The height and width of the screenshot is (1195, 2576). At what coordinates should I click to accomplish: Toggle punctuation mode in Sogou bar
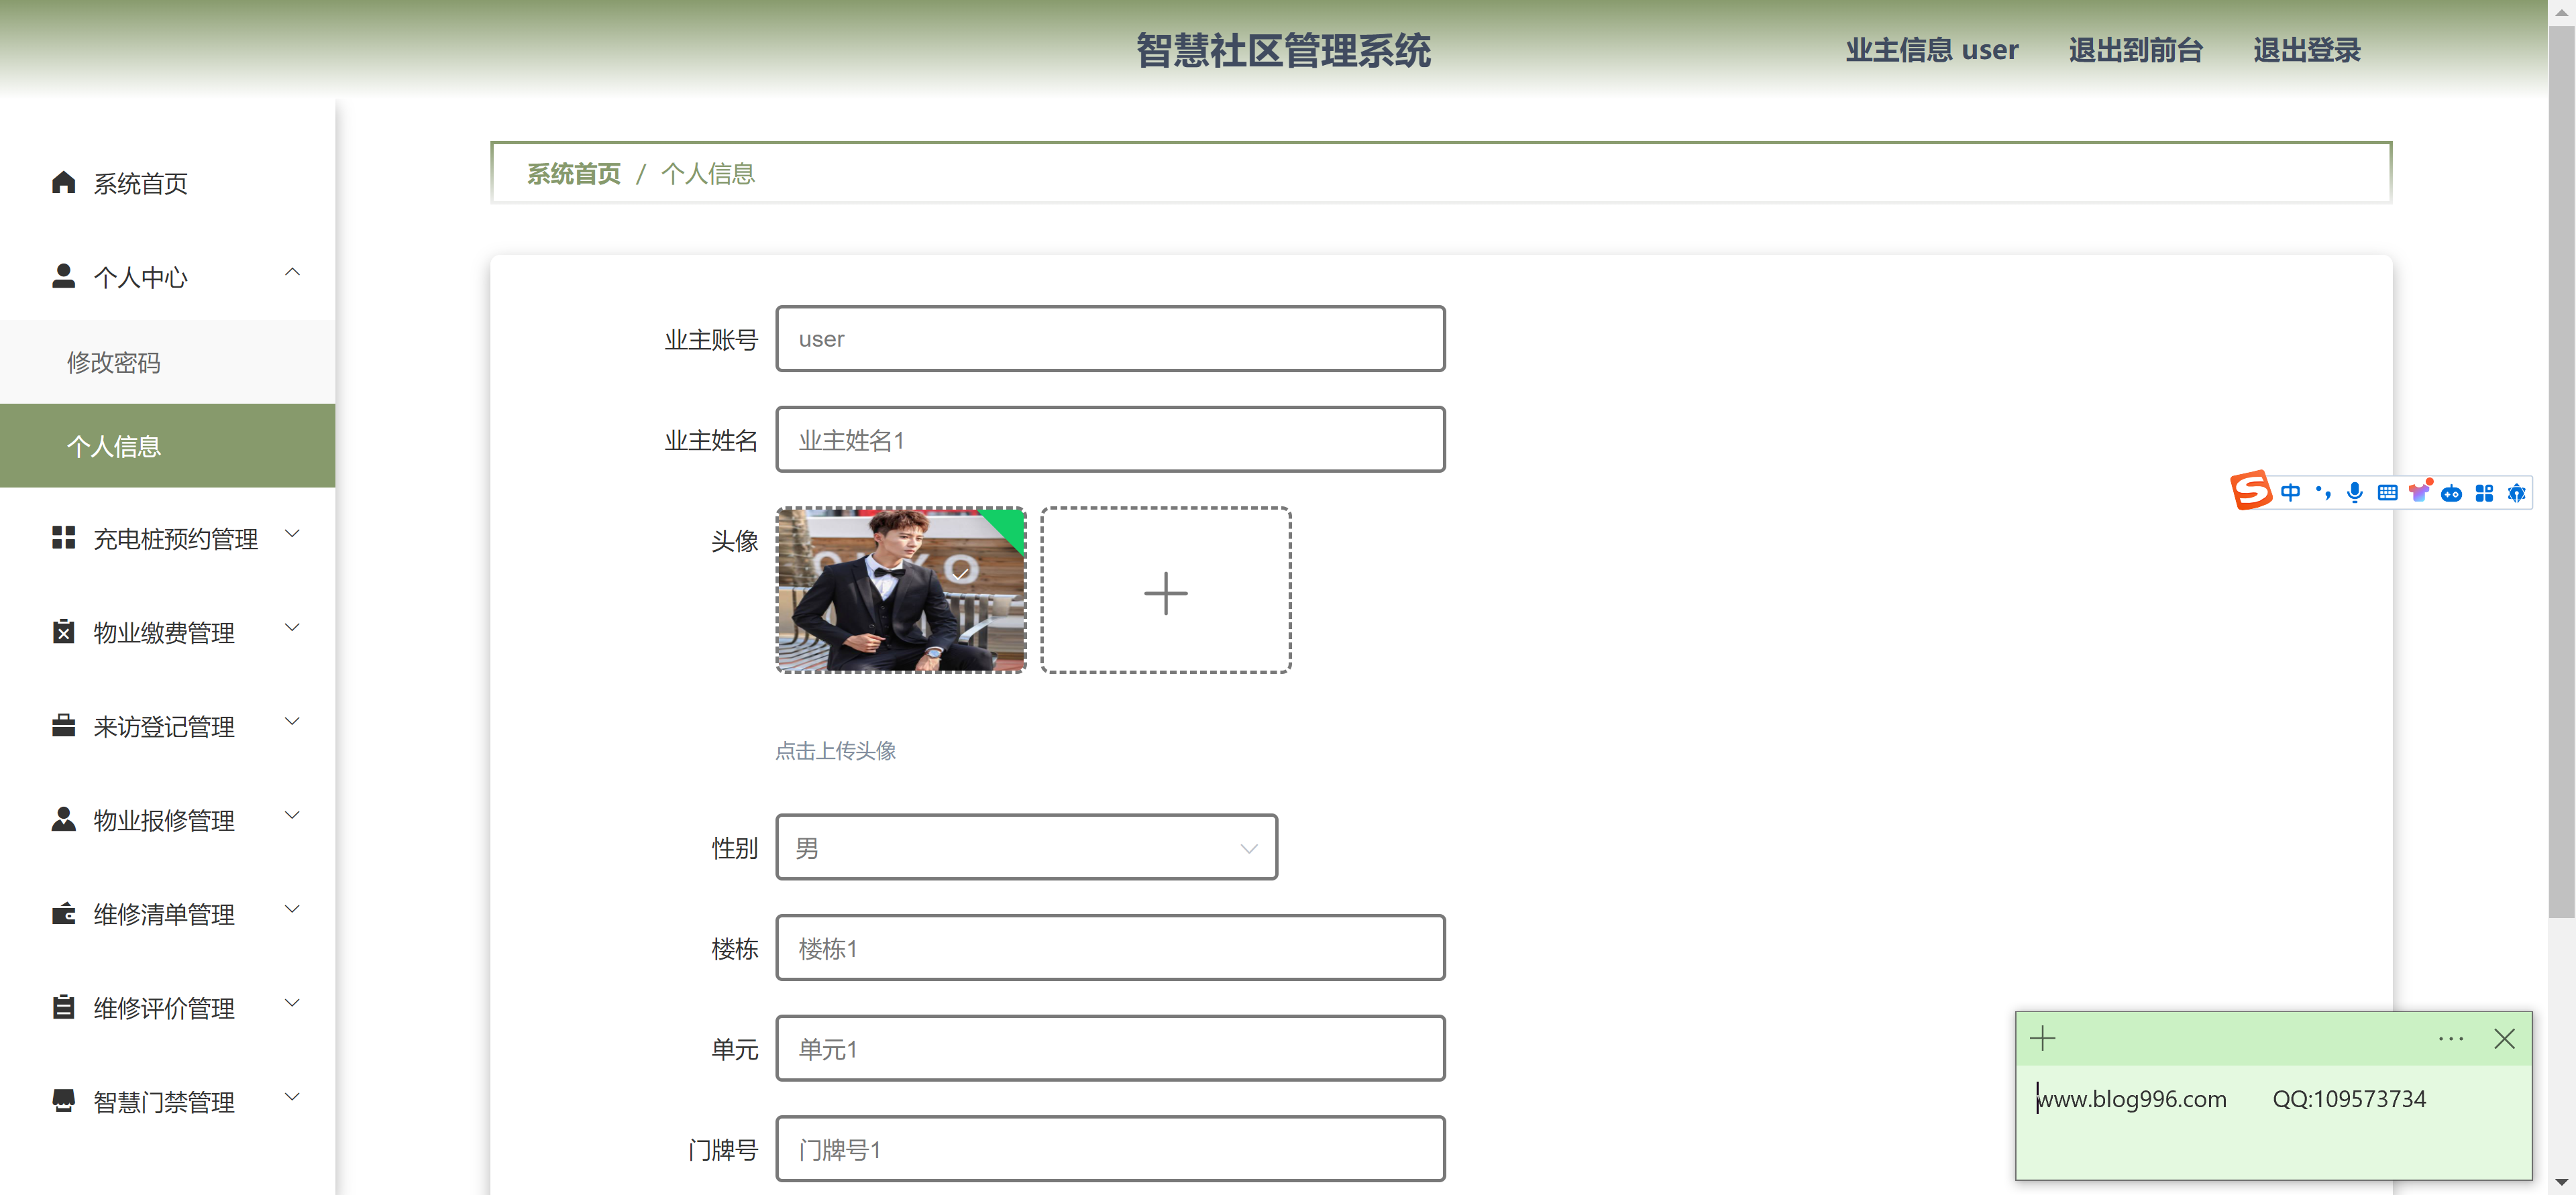[x=2322, y=492]
